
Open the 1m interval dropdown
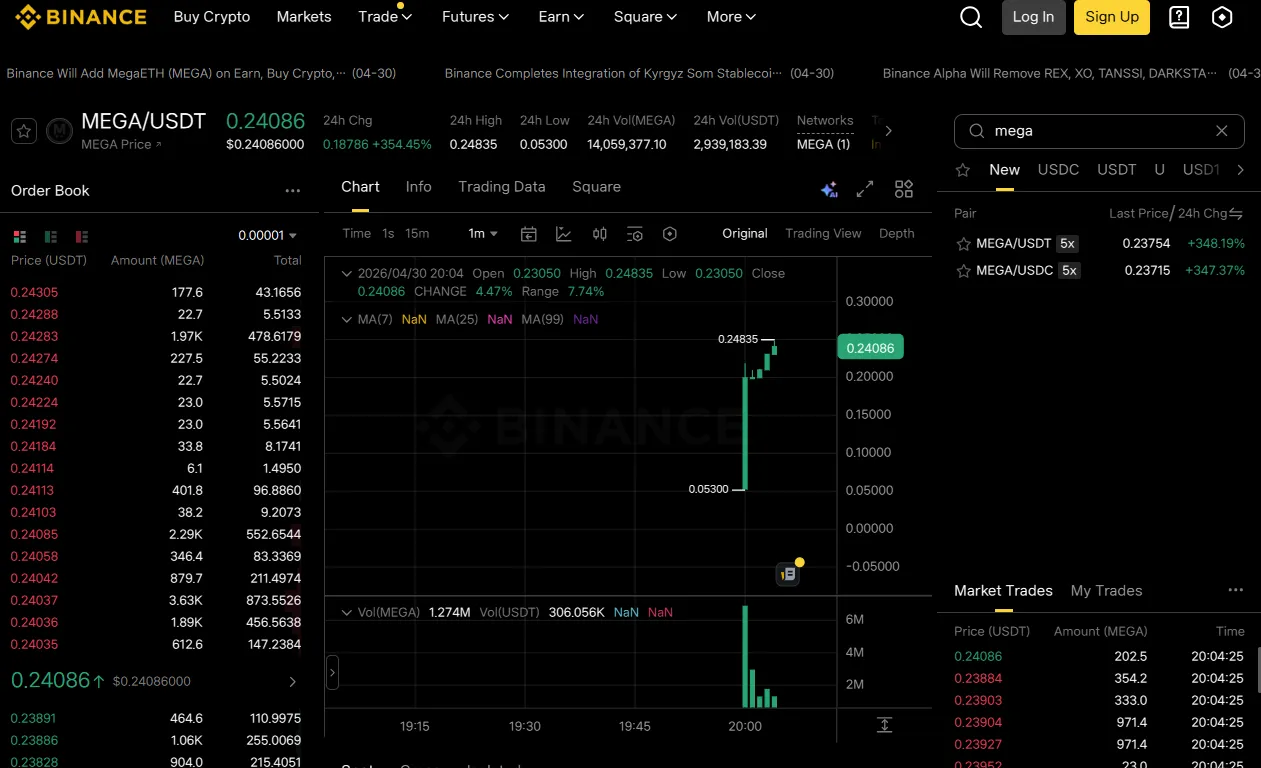point(483,234)
